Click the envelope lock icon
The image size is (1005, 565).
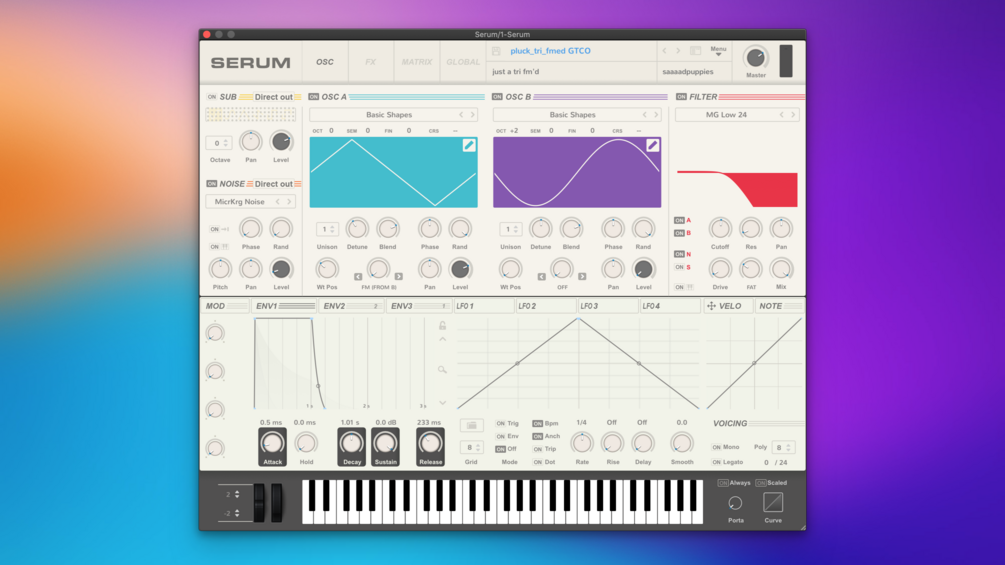pyautogui.click(x=442, y=325)
